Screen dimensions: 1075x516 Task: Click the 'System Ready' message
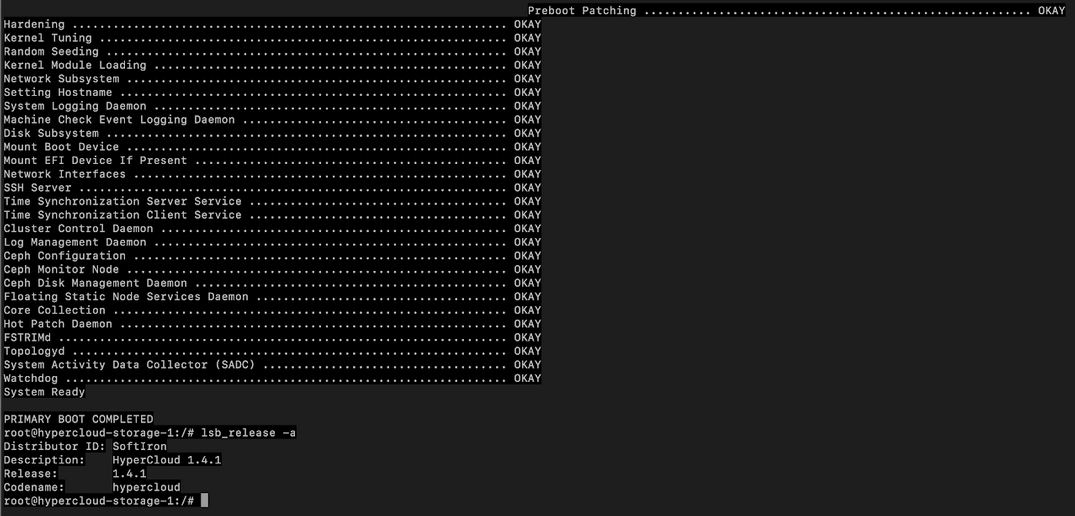point(44,392)
